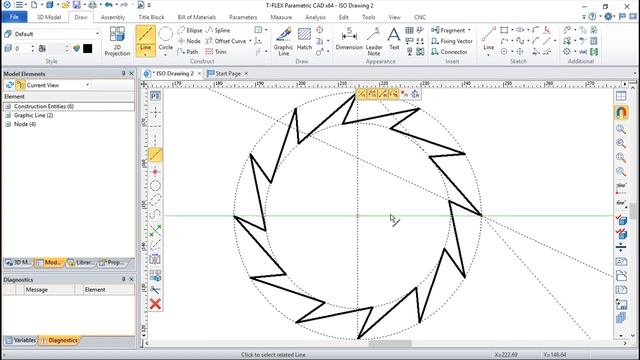Click the Save icon in the quick access toolbar
640x360 pixels.
[77, 5]
